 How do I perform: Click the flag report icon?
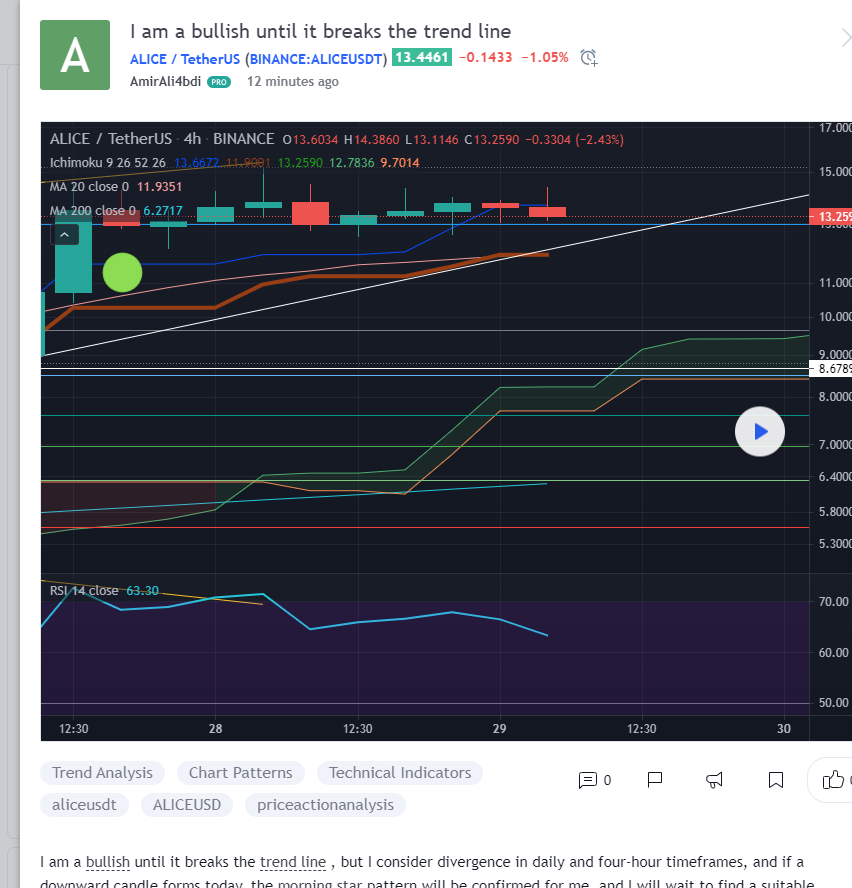[x=655, y=780]
